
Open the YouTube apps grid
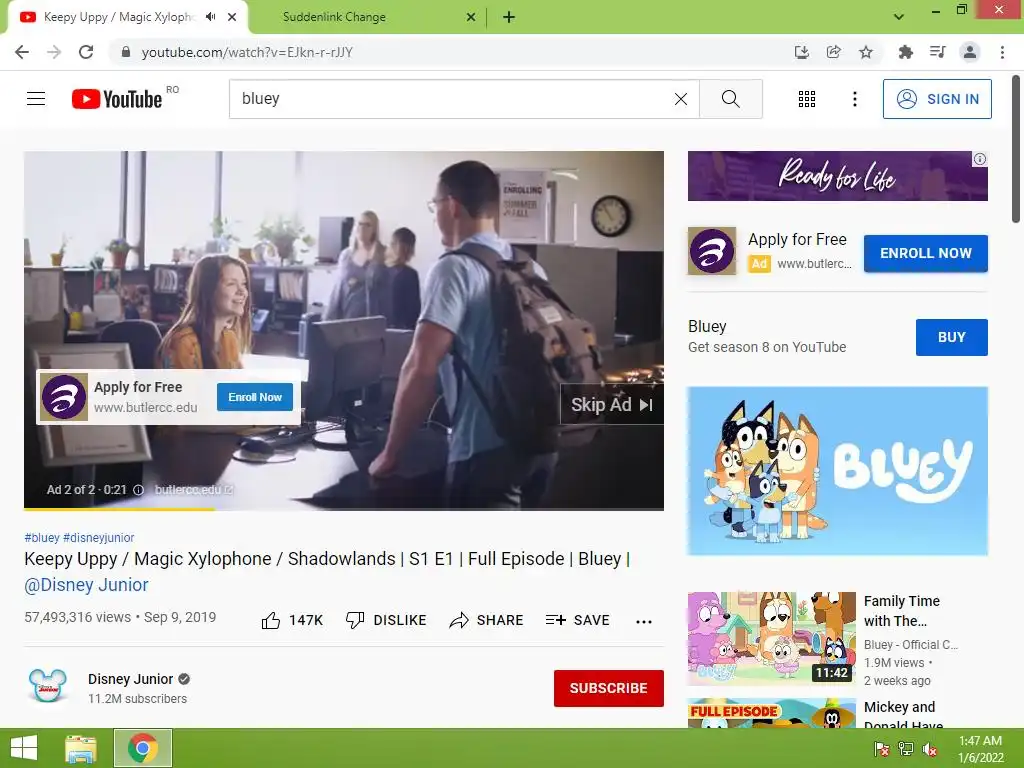coord(807,99)
